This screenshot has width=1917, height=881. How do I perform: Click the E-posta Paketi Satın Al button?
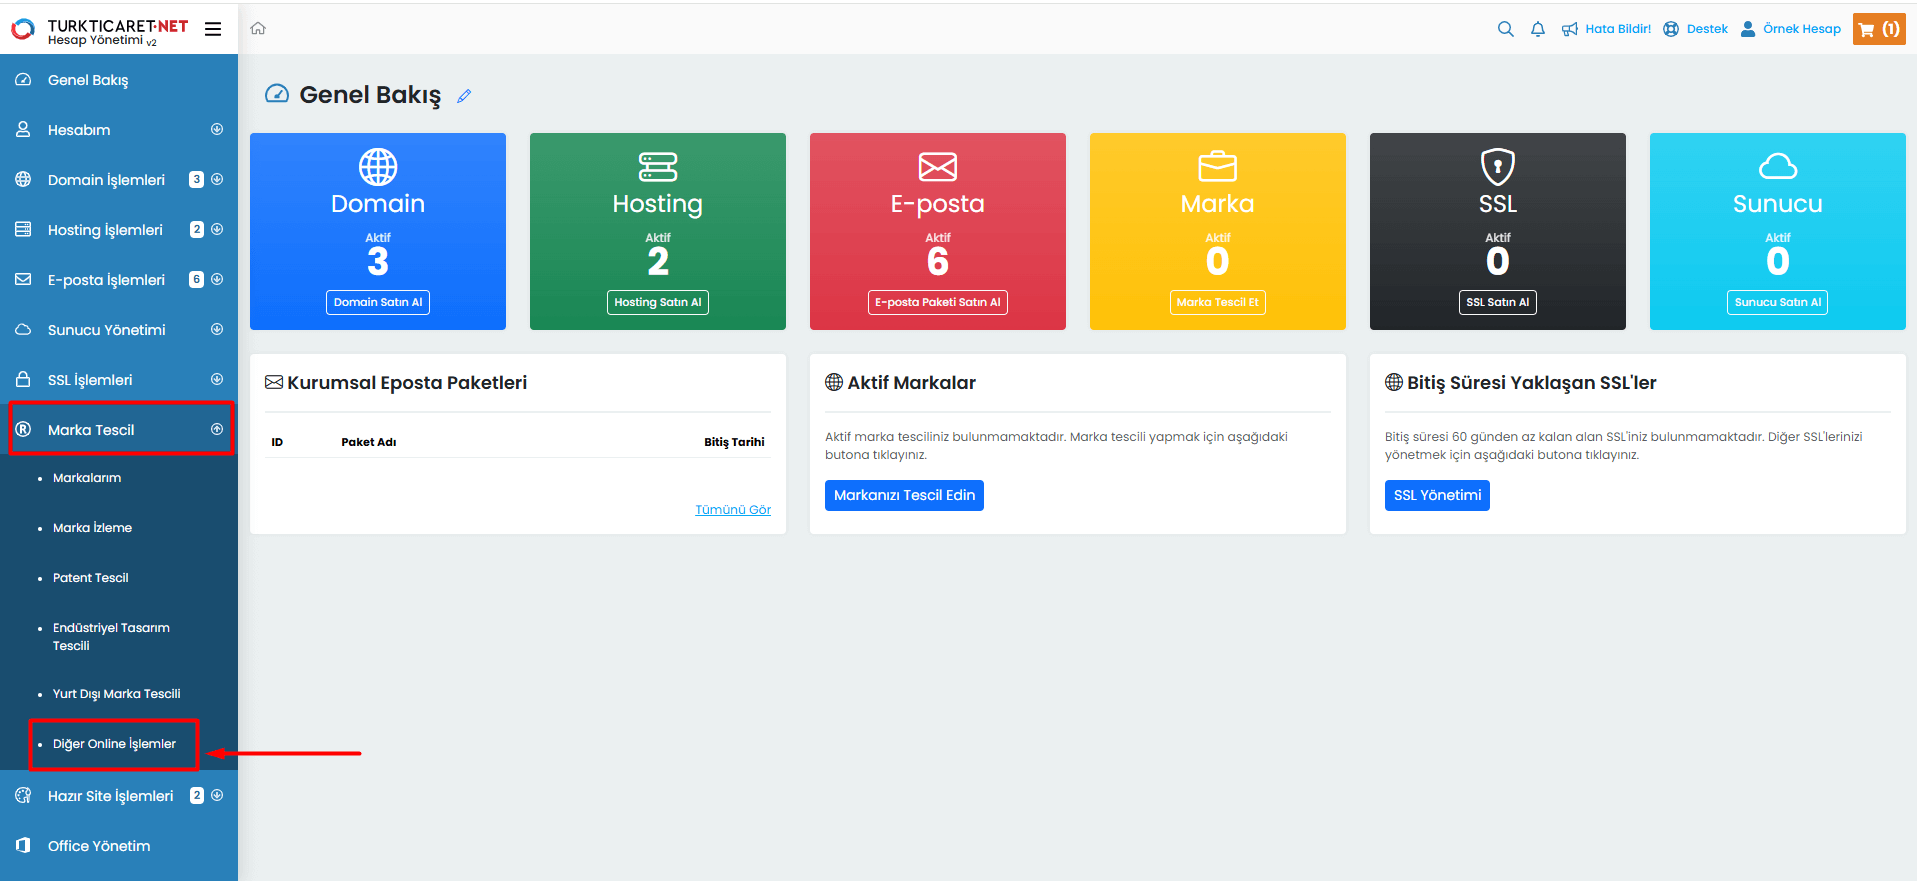937,302
